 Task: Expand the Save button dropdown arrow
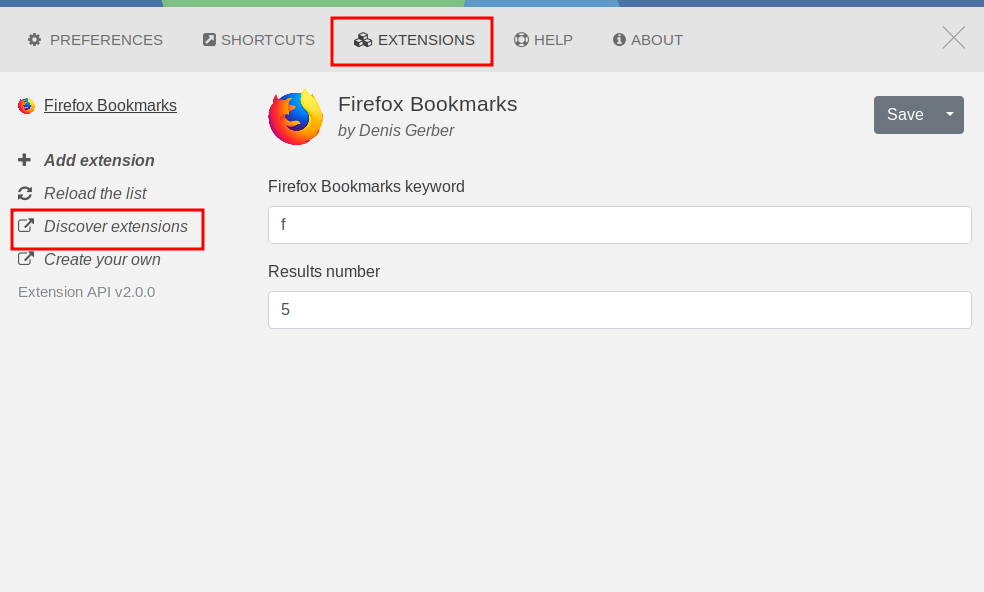pos(950,115)
